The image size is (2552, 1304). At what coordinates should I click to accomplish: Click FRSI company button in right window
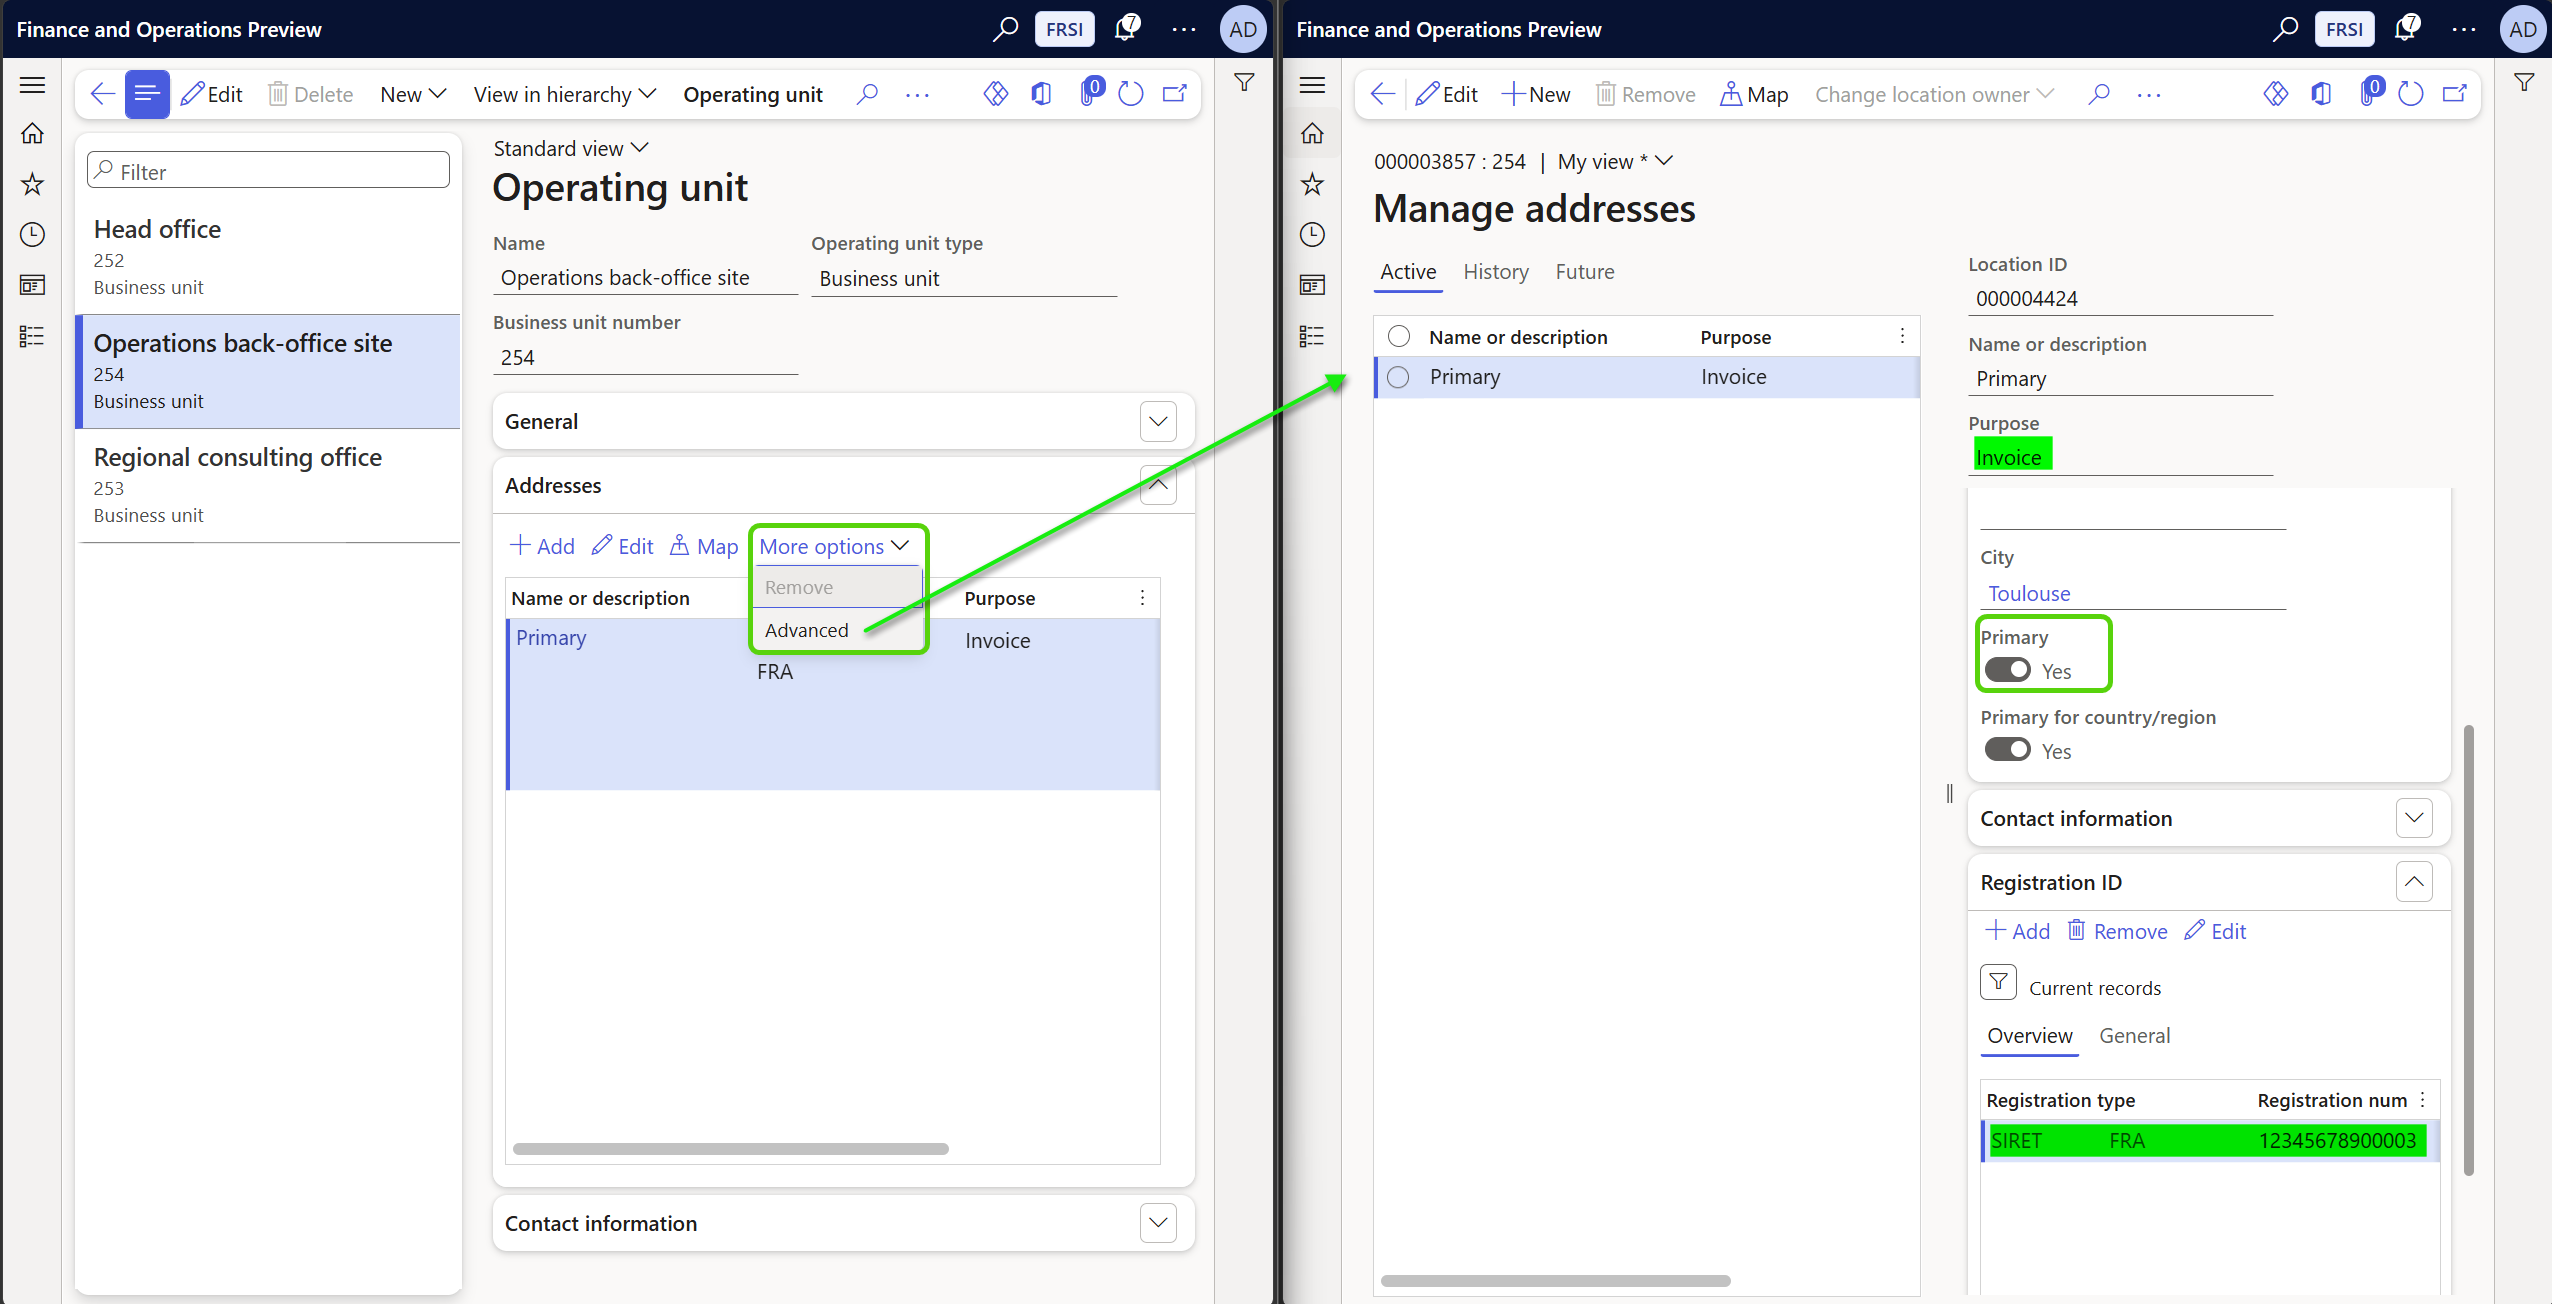tap(2344, 29)
